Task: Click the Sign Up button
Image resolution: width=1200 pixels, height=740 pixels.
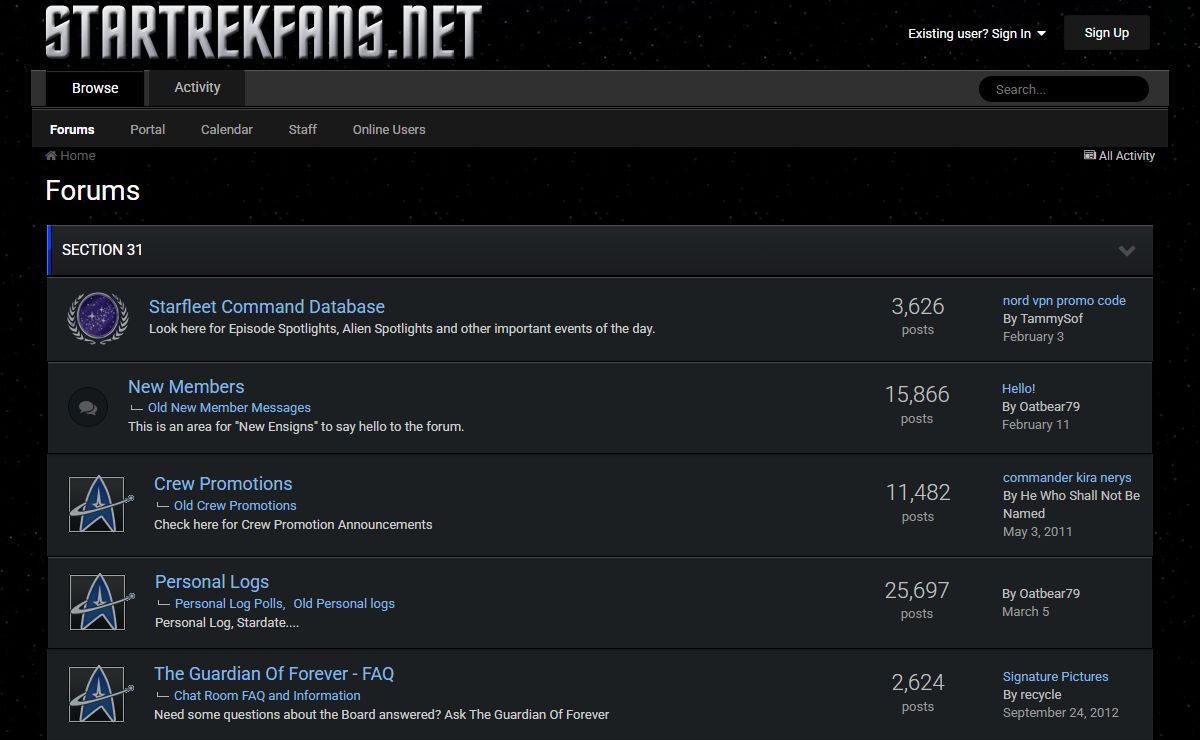Action: pyautogui.click(x=1107, y=33)
